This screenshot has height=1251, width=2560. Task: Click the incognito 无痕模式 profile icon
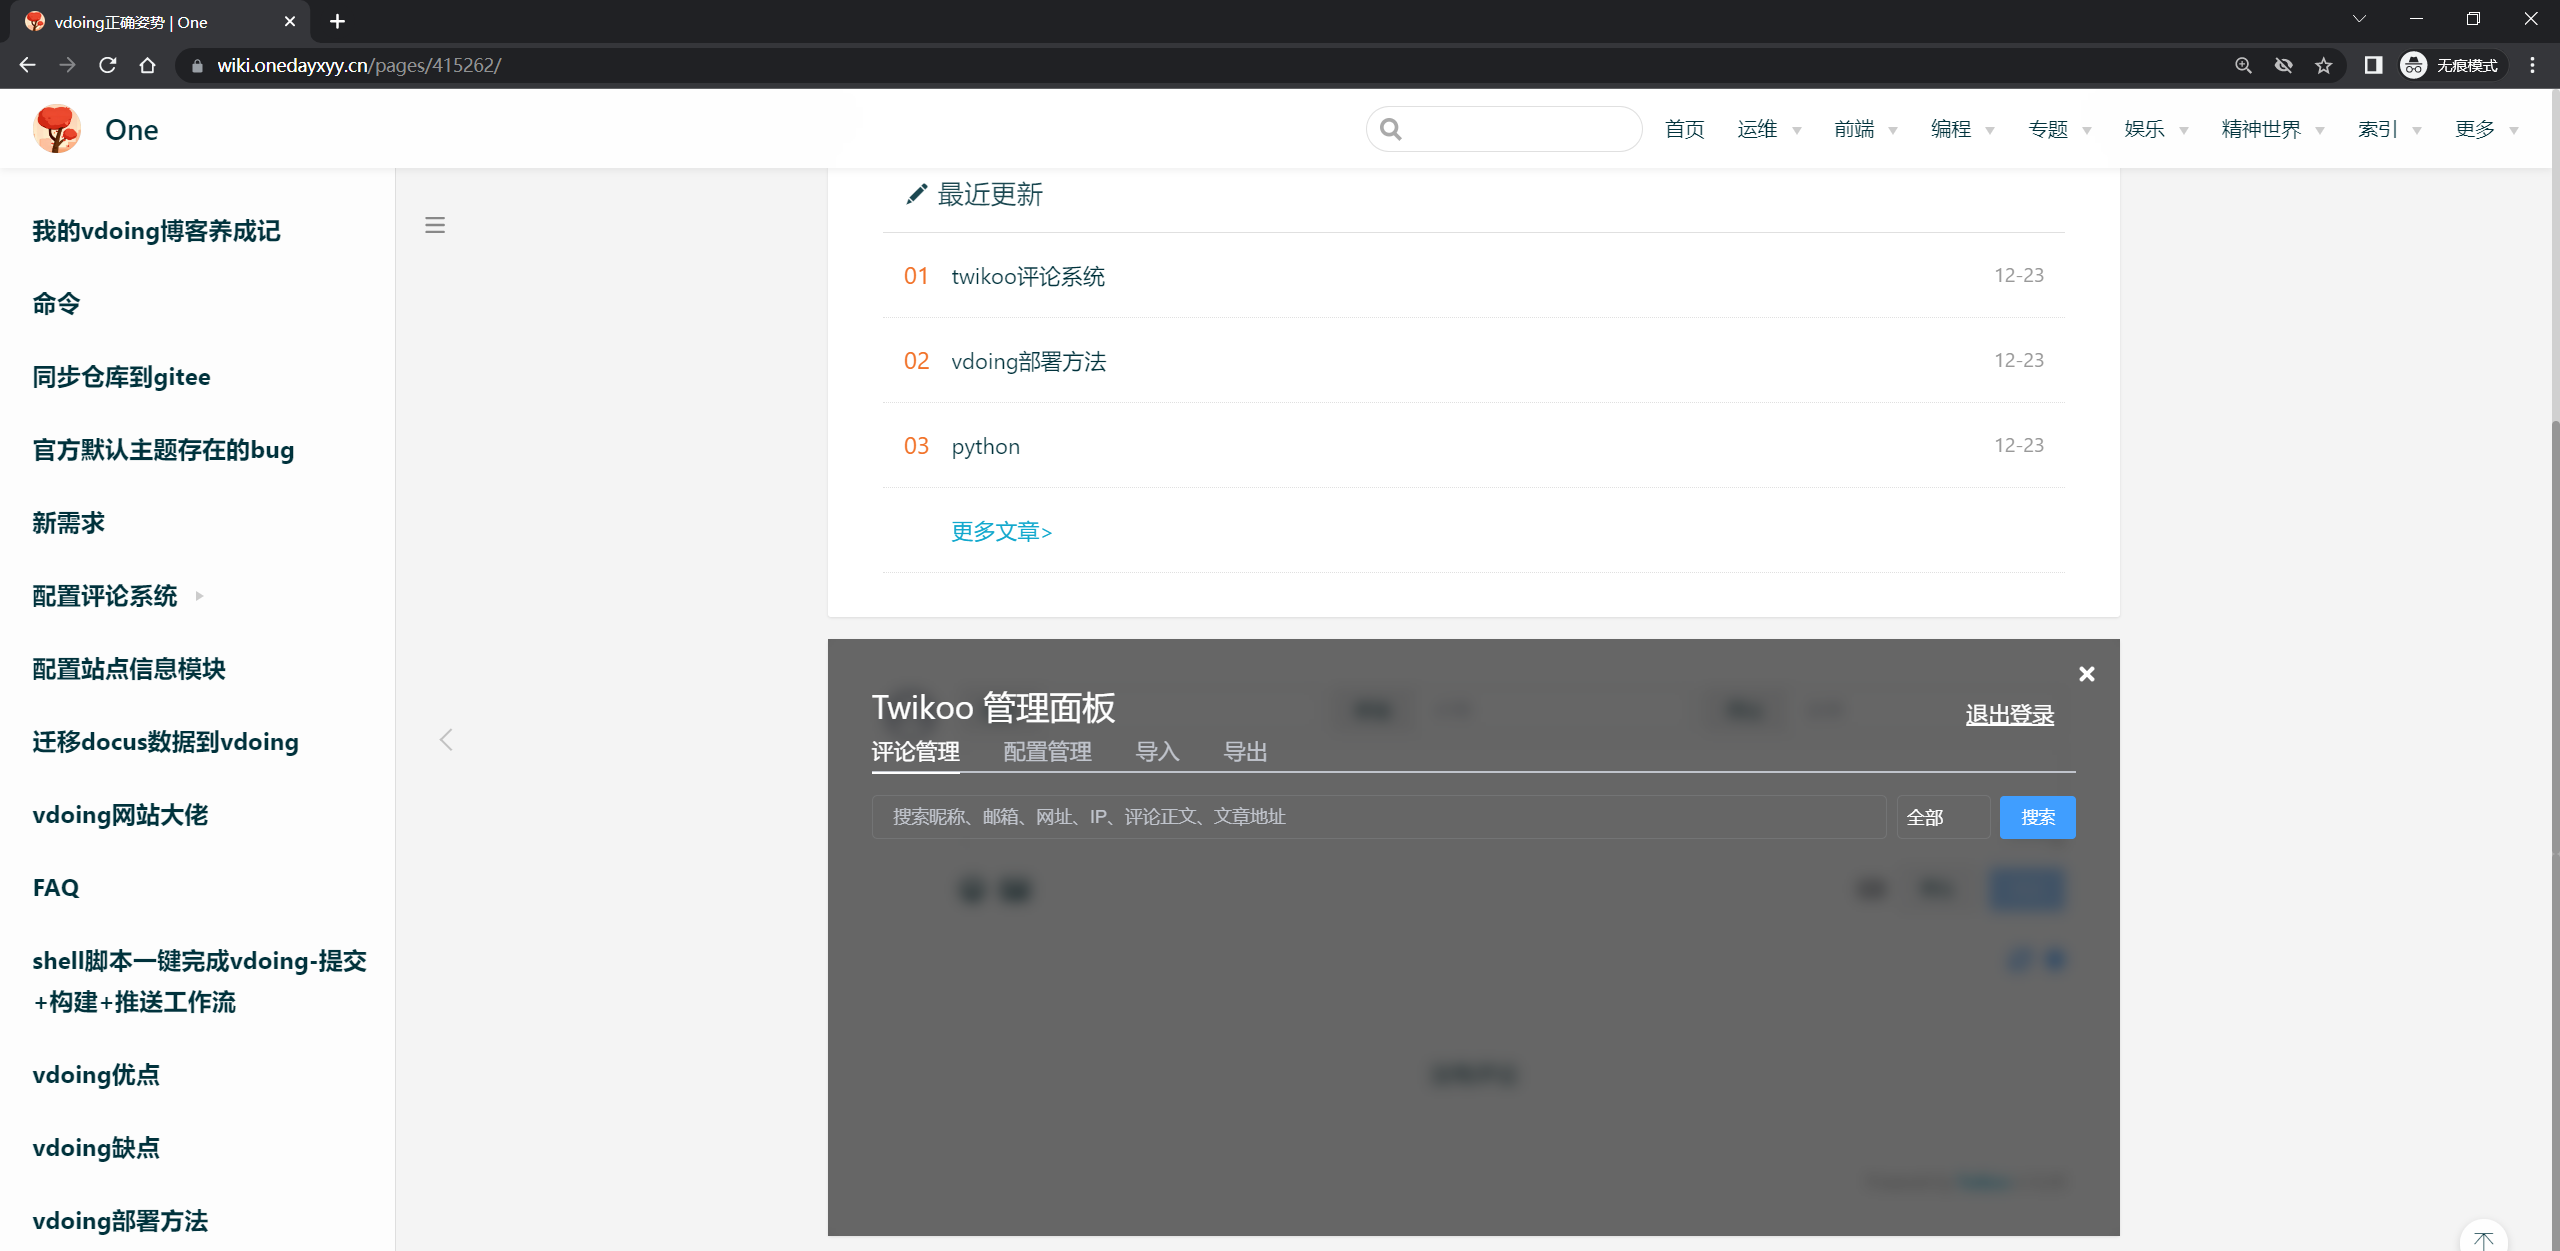(2452, 65)
